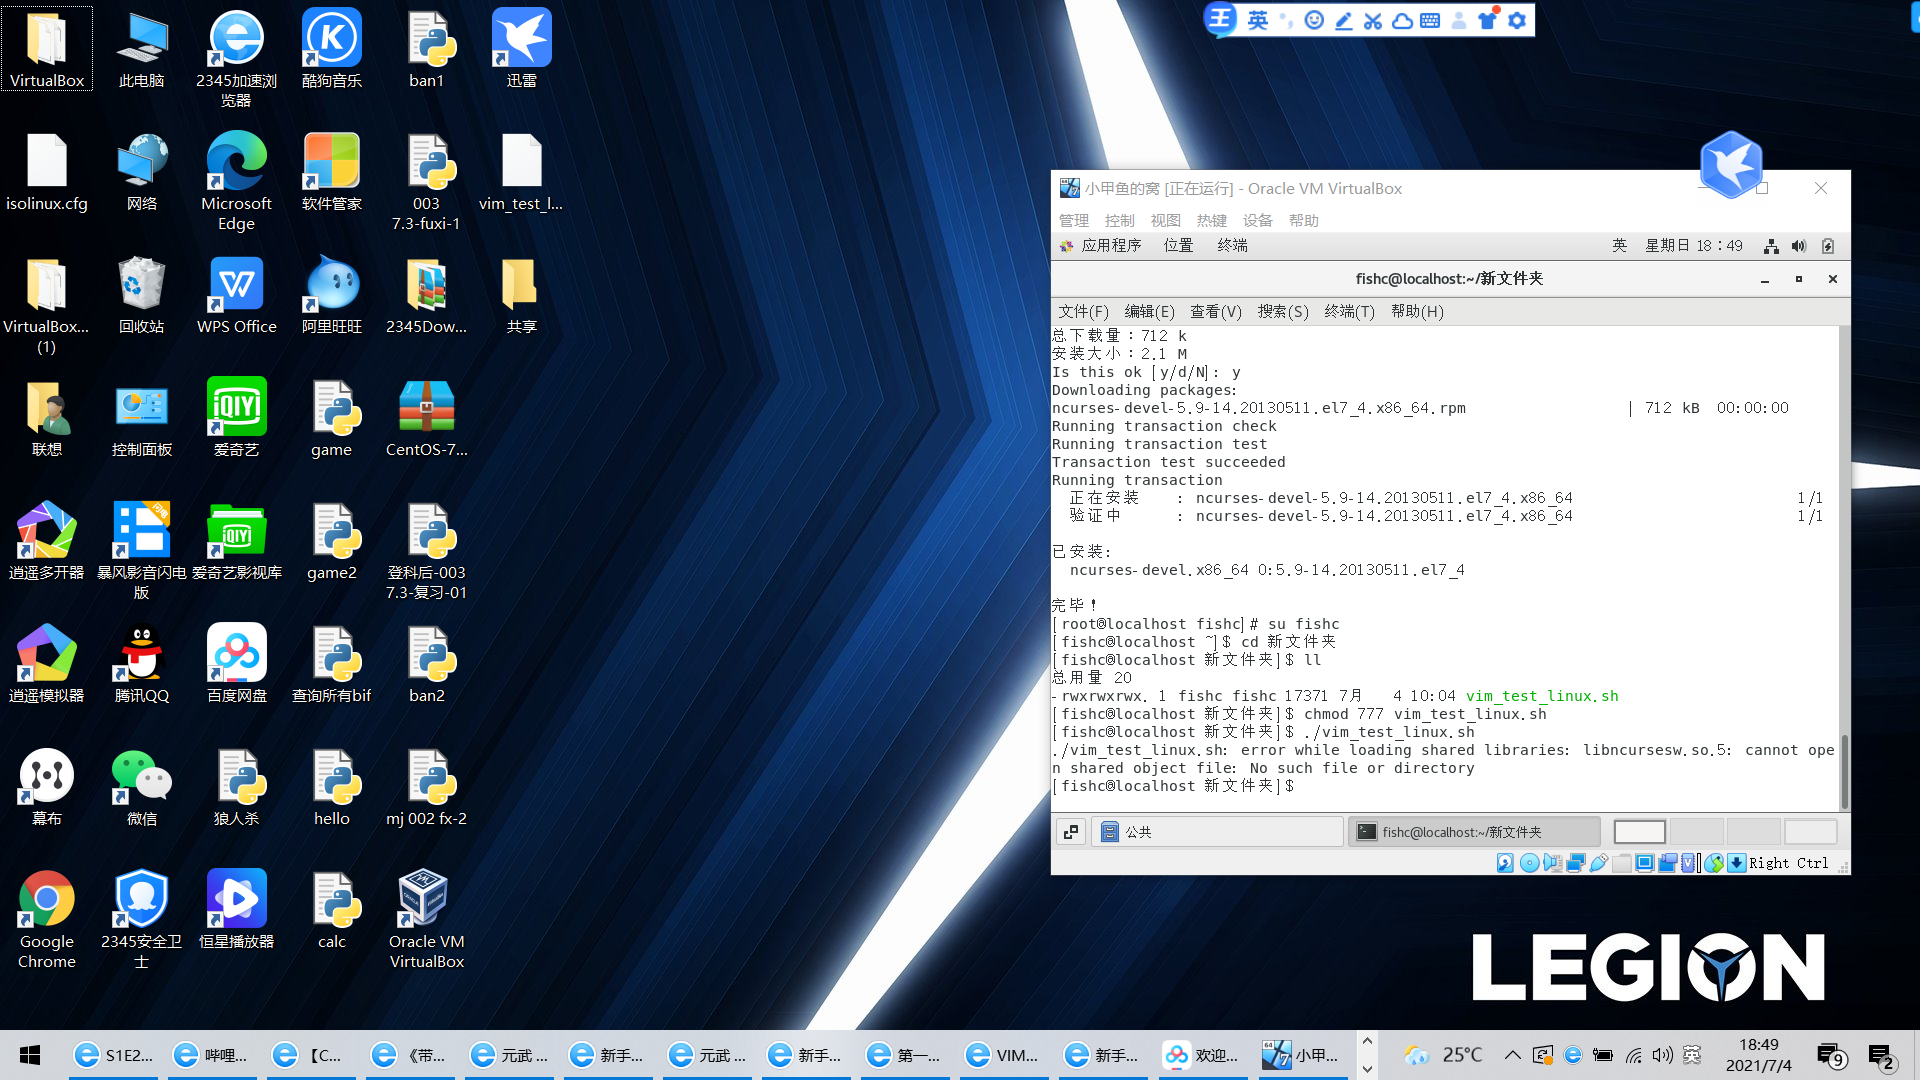This screenshot has width=1920, height=1080.
Task: Click the mouse integration status icon
Action: point(1713,863)
